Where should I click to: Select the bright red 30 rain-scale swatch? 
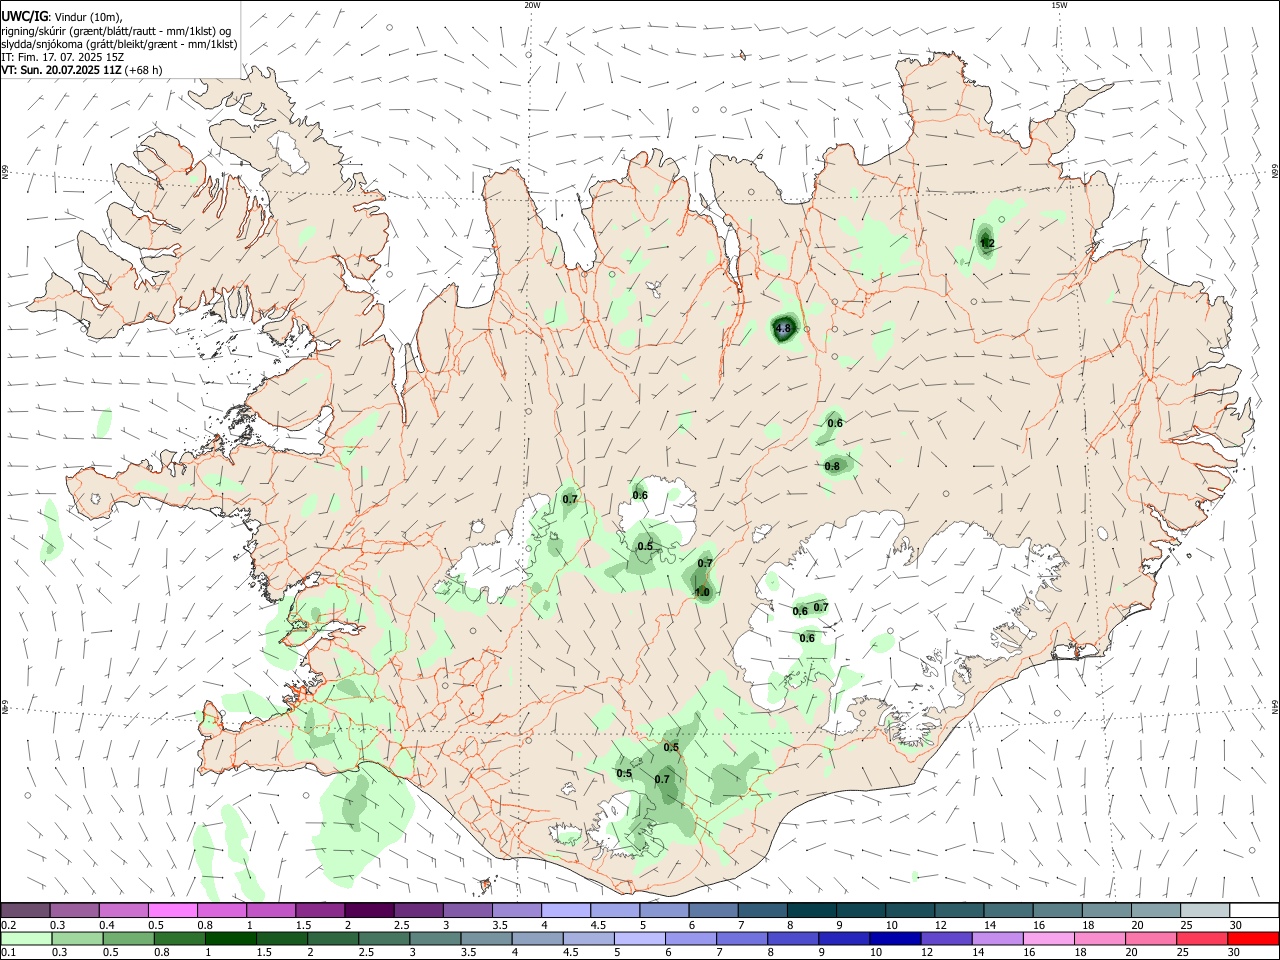click(1252, 938)
